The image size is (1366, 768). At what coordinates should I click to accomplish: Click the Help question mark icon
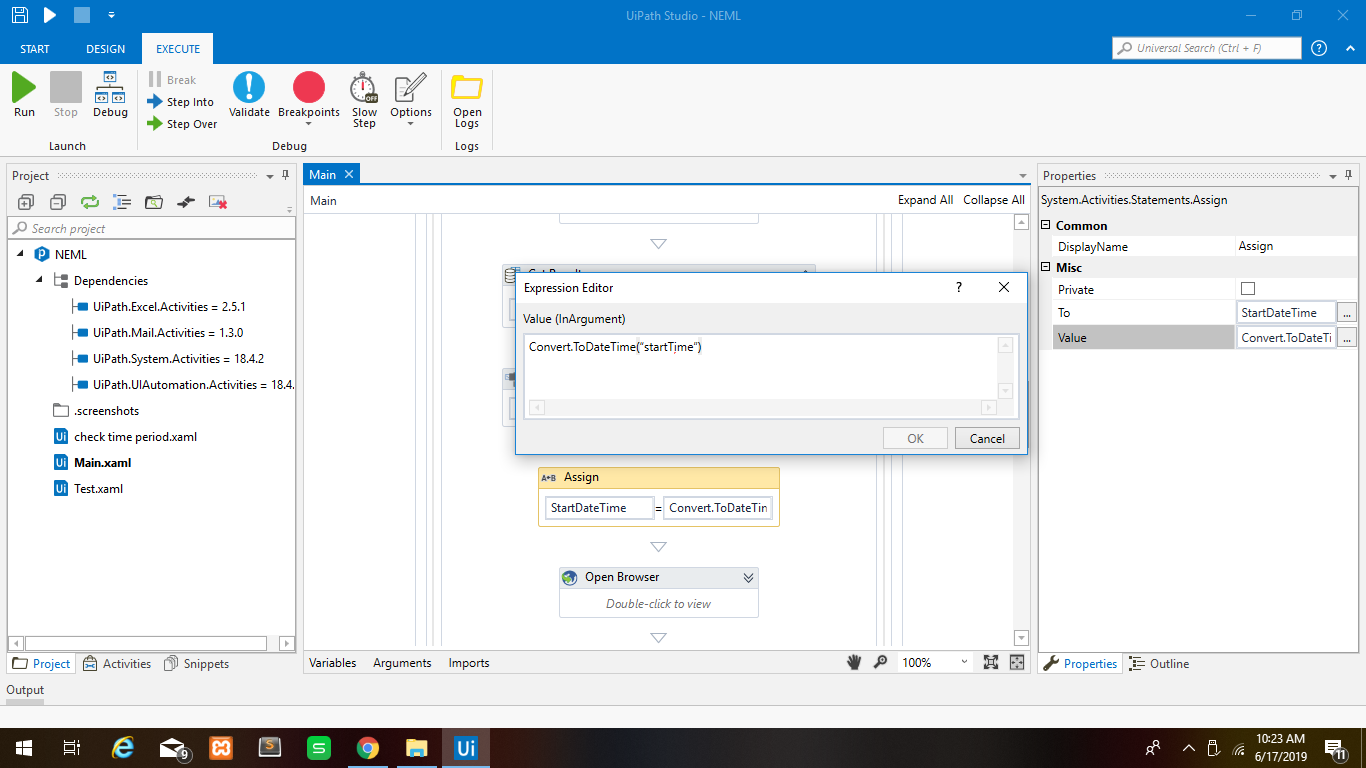[1319, 48]
